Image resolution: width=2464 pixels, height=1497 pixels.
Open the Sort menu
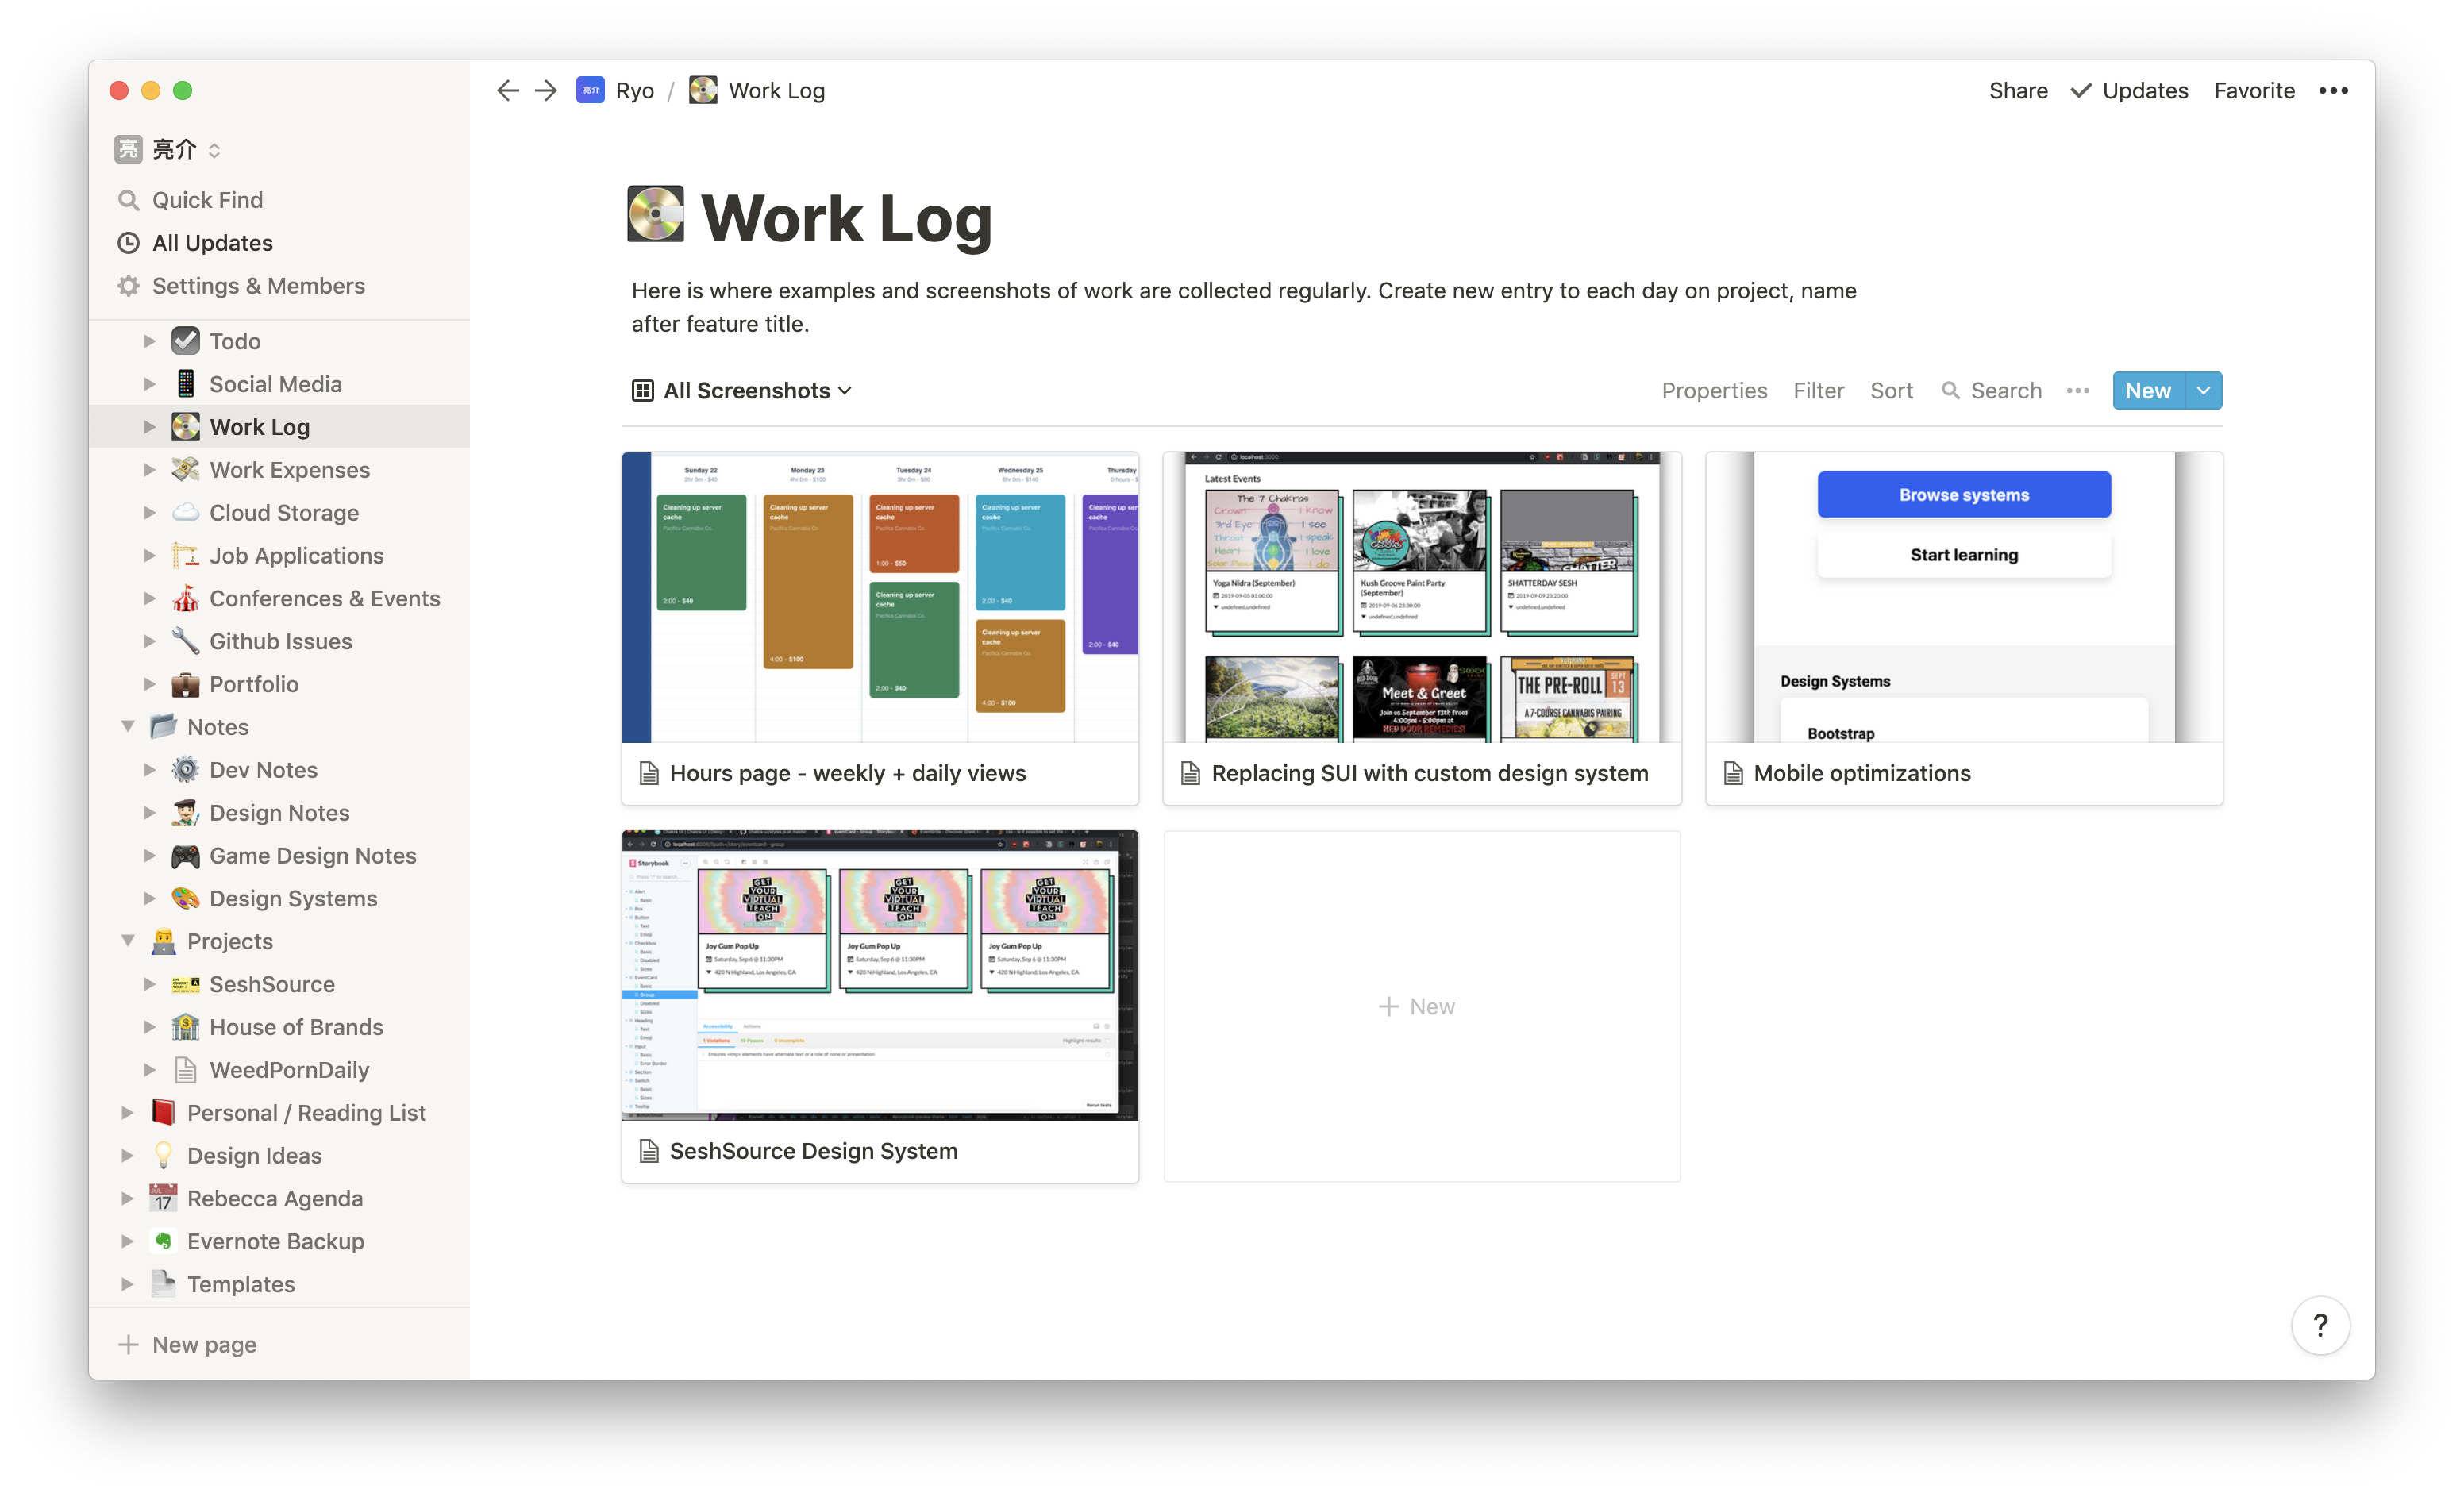[x=1891, y=390]
